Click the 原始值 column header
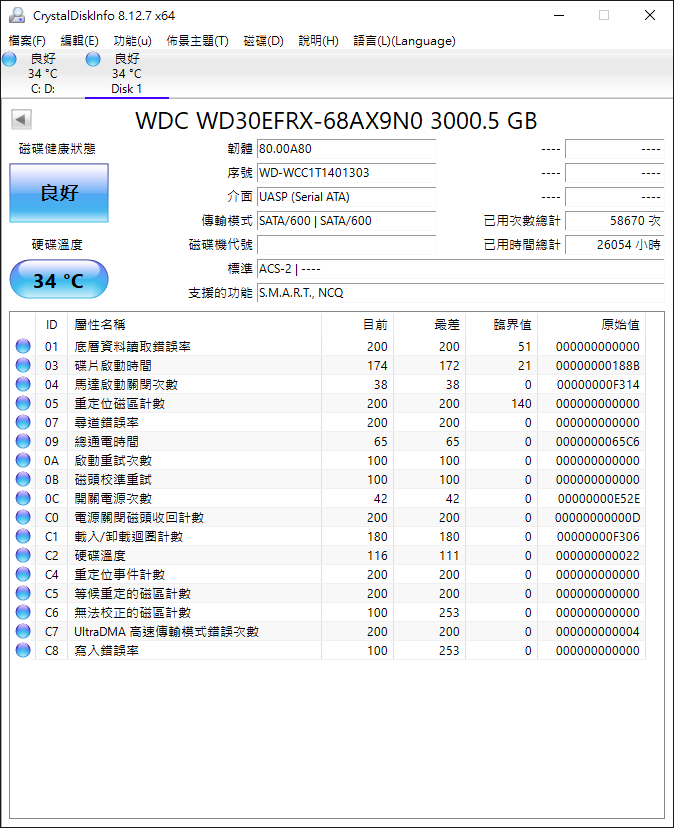The height and width of the screenshot is (828, 674). click(x=591, y=325)
